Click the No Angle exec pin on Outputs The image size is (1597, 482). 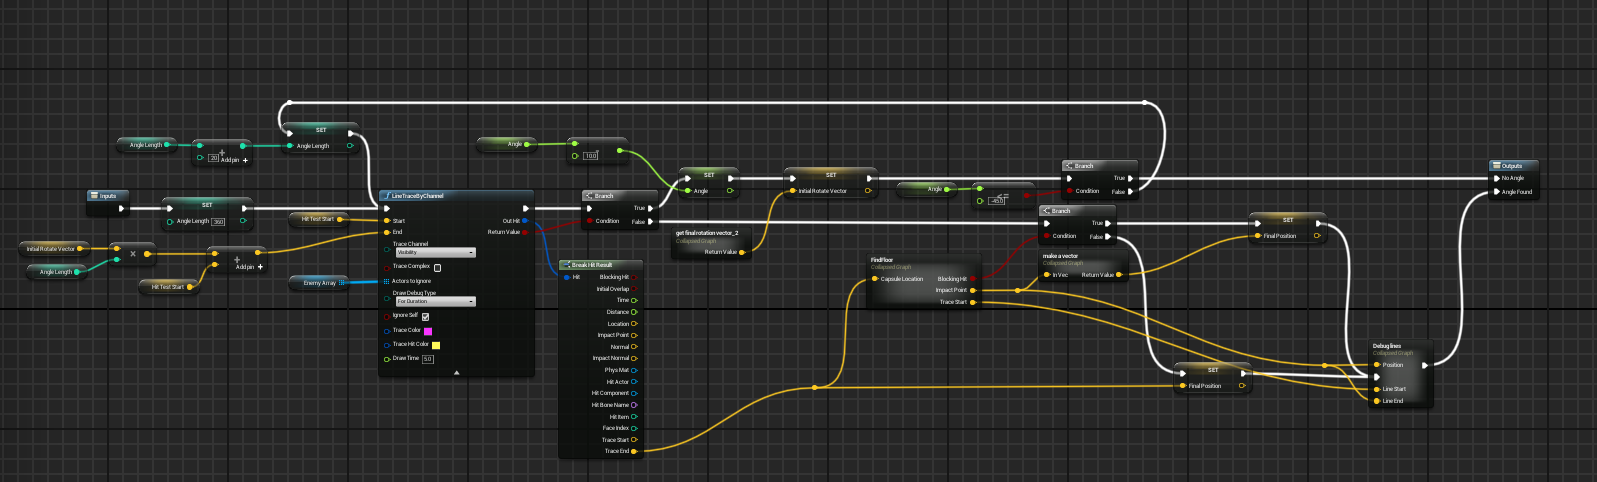pyautogui.click(x=1495, y=178)
